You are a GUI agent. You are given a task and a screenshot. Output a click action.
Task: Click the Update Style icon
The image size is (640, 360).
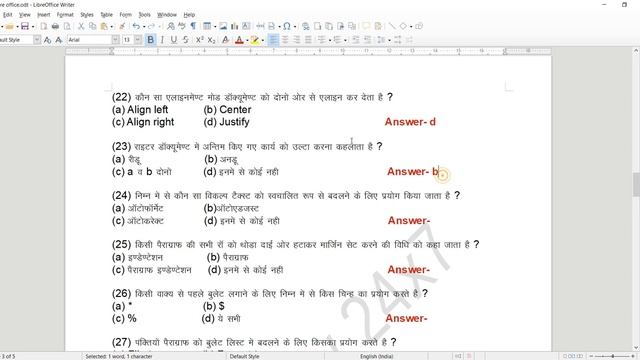click(47, 40)
